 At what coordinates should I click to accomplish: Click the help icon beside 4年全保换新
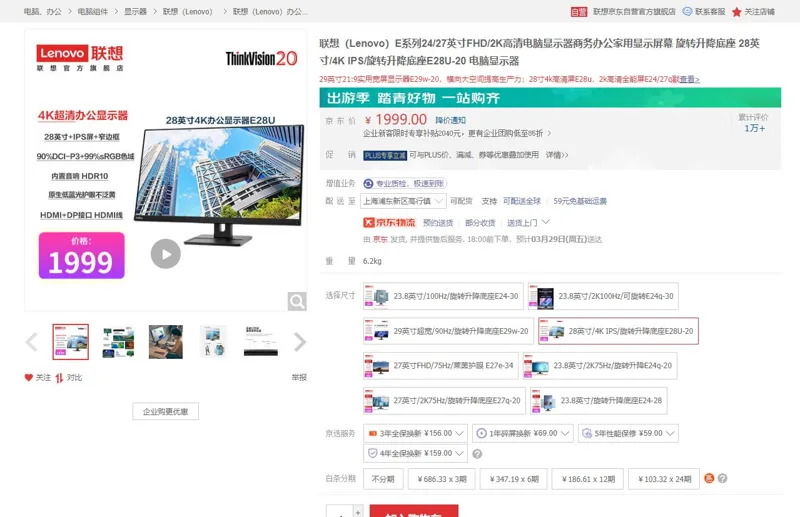(x=477, y=454)
